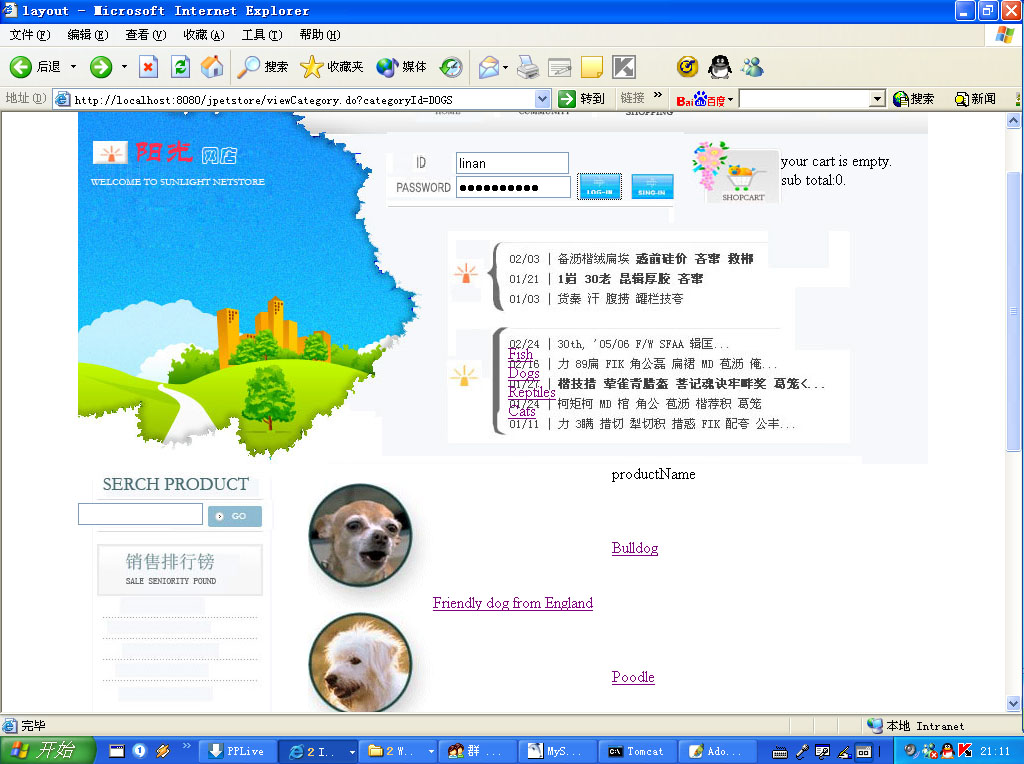Click the K logo toolbar icon
1024x764 pixels.
624,67
